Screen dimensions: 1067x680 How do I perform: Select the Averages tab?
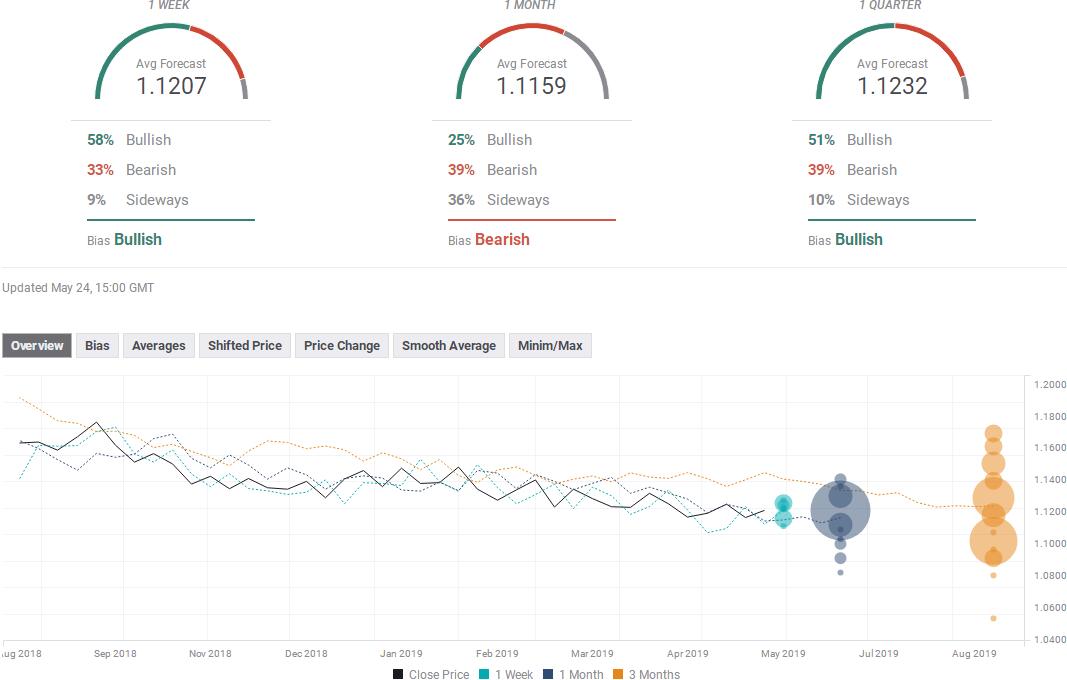click(x=159, y=346)
